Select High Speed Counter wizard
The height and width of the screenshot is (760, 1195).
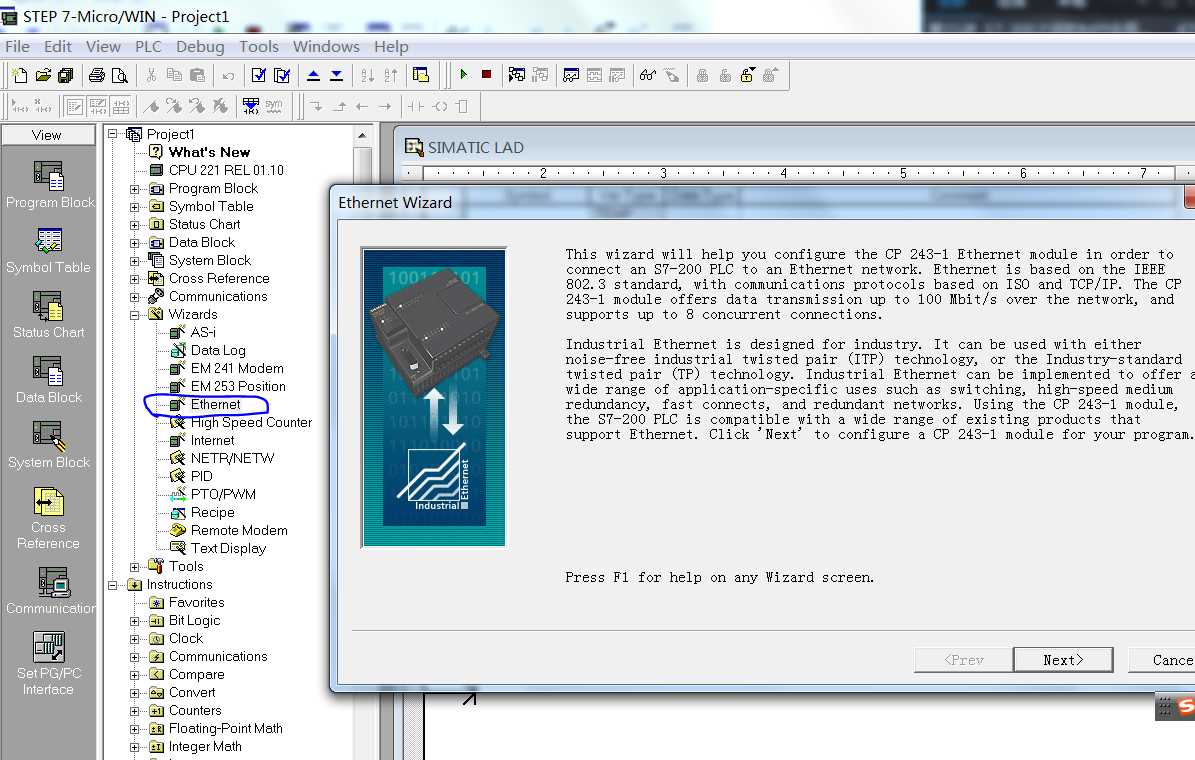(x=251, y=422)
